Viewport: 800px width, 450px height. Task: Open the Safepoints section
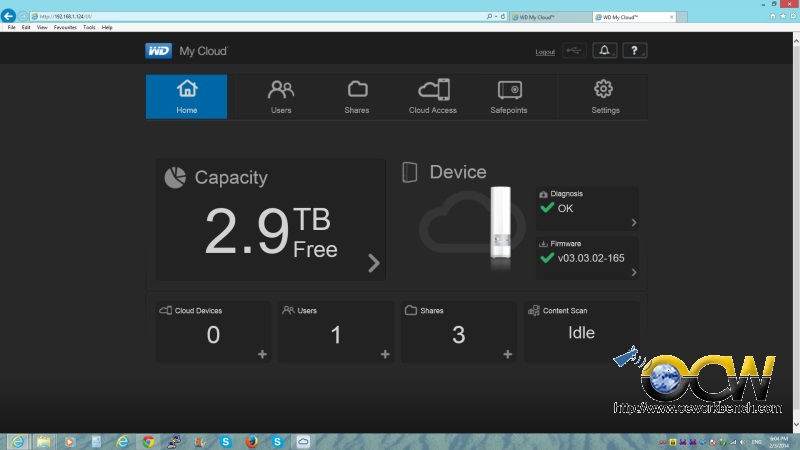[509, 97]
